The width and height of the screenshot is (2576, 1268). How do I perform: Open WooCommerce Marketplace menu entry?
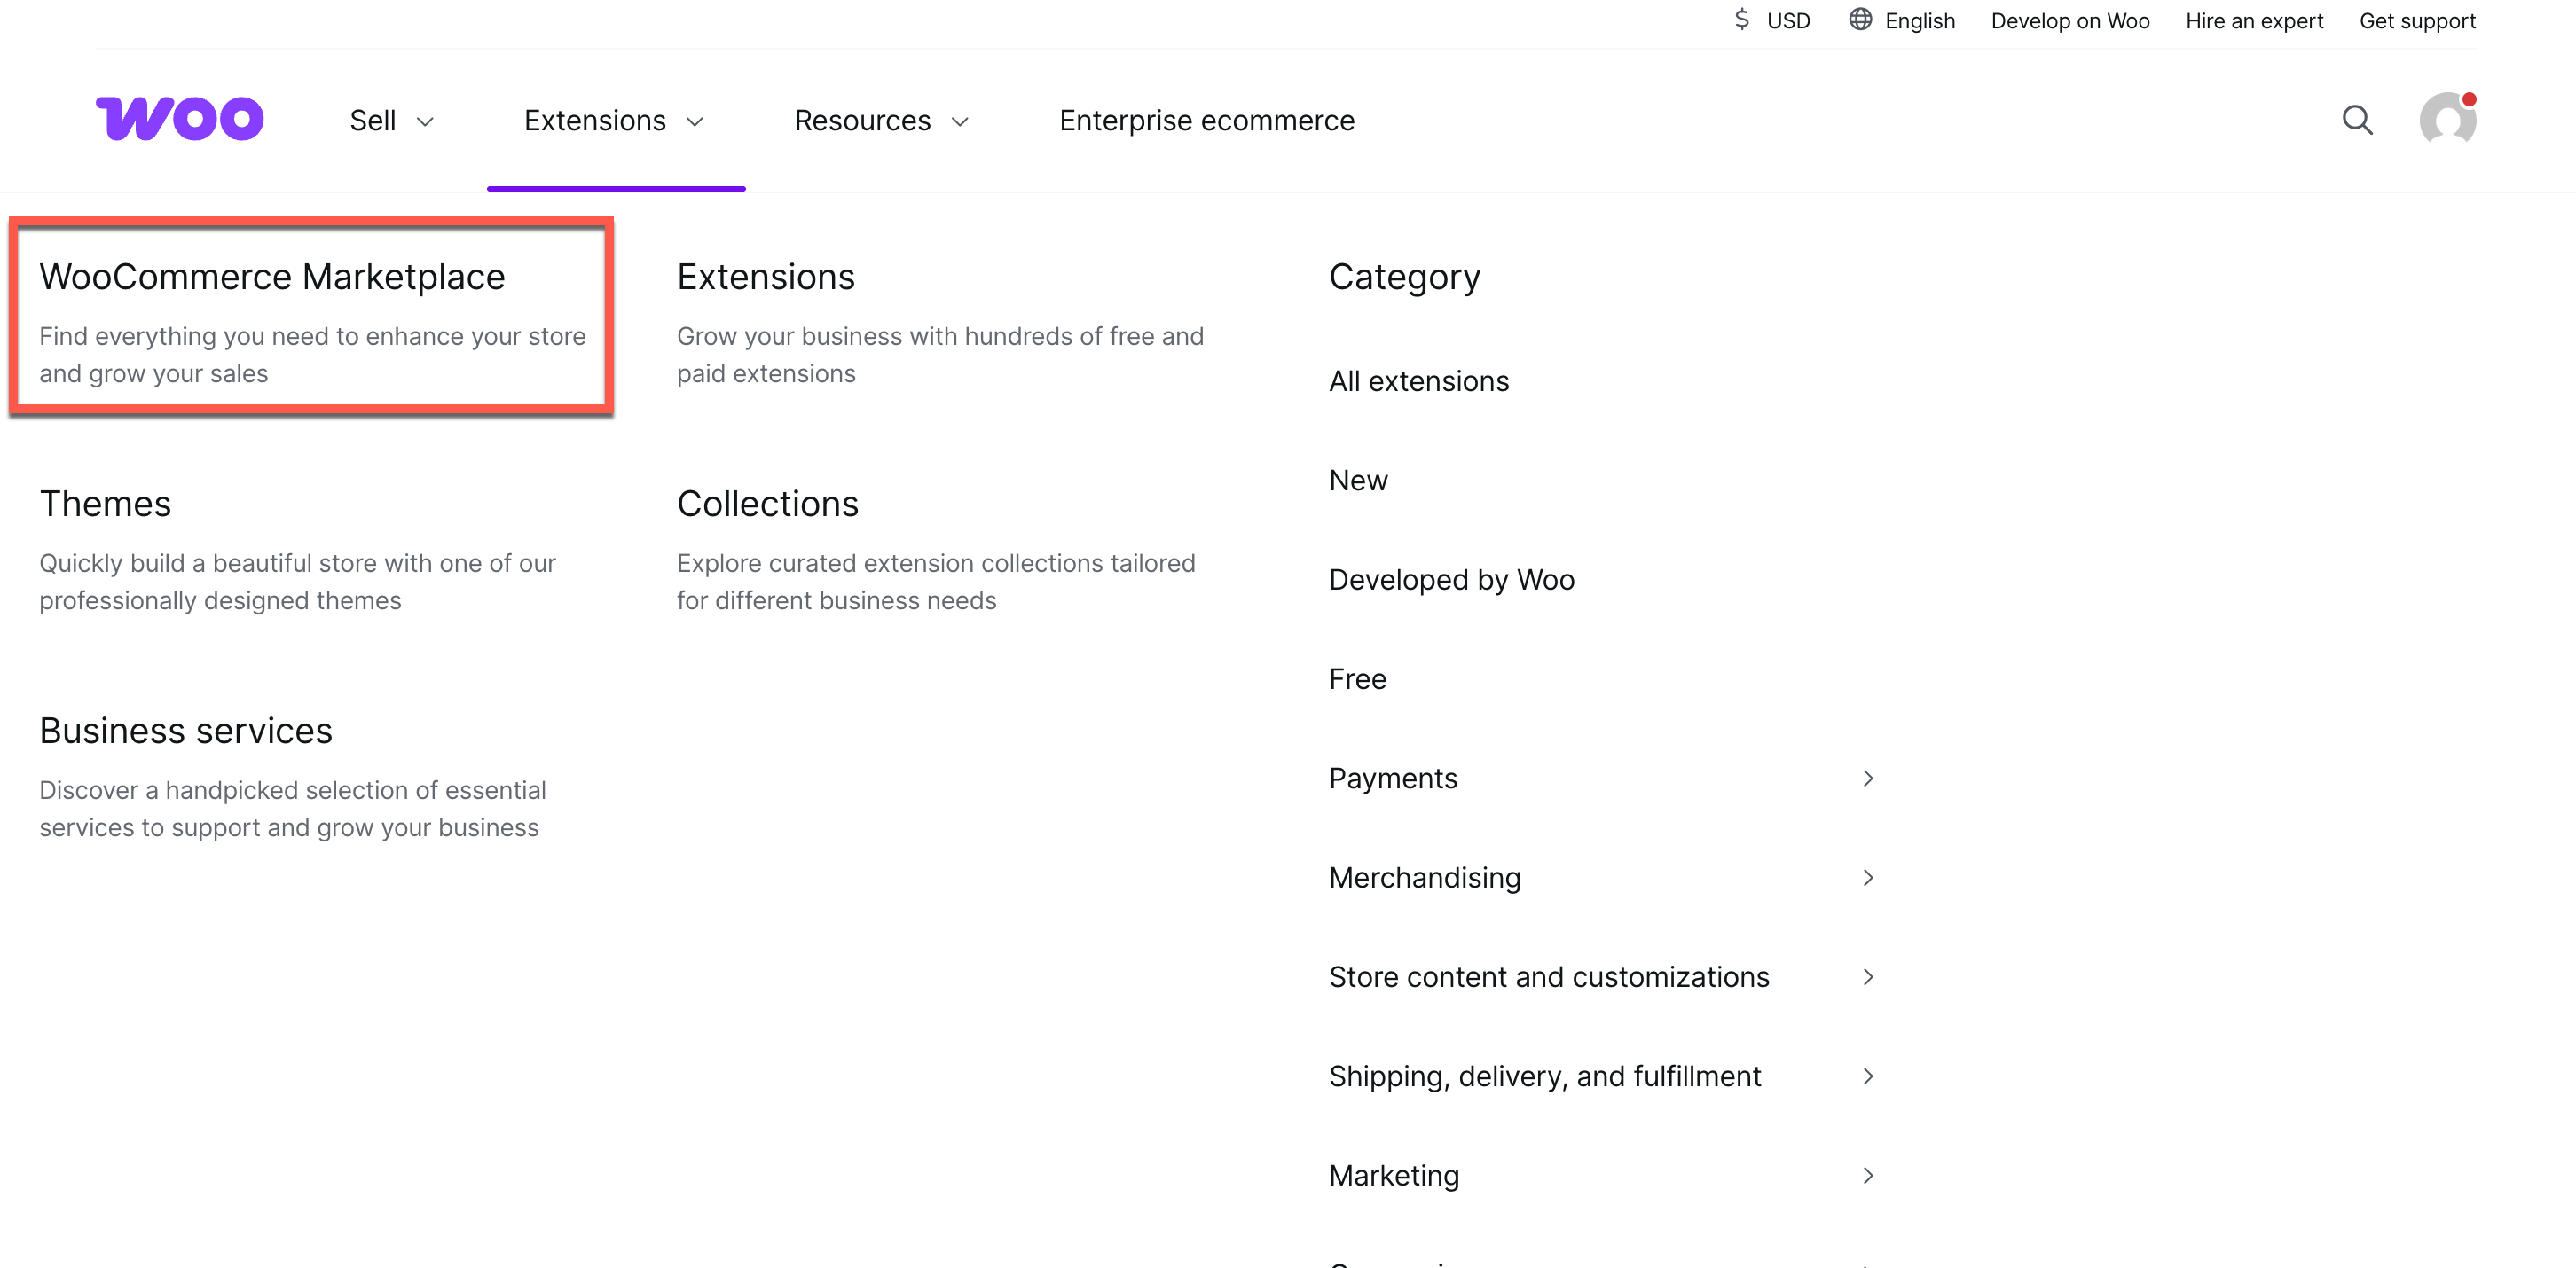click(x=272, y=277)
